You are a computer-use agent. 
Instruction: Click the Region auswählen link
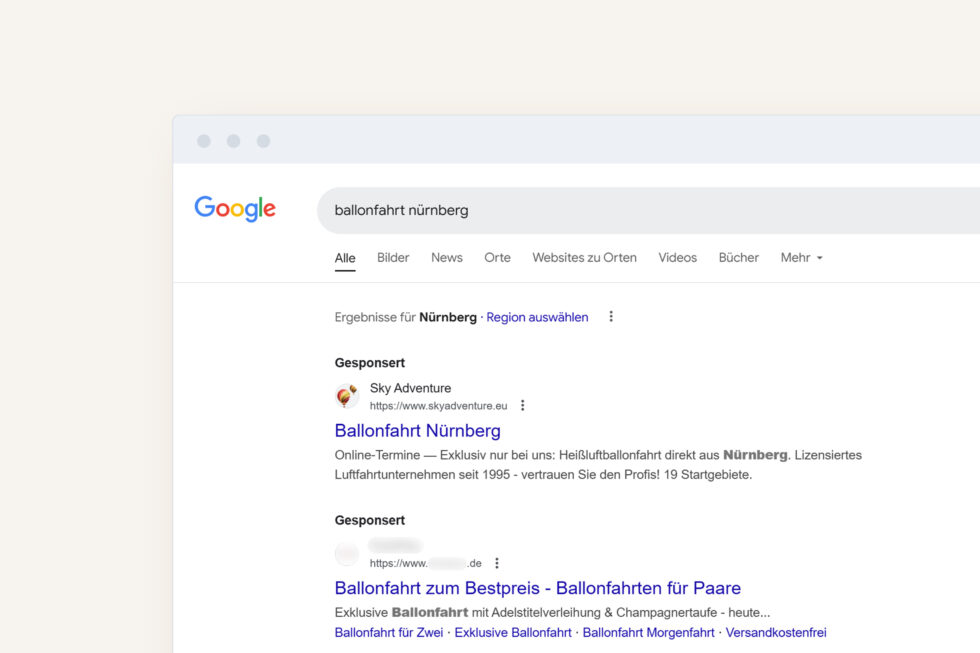pos(538,317)
